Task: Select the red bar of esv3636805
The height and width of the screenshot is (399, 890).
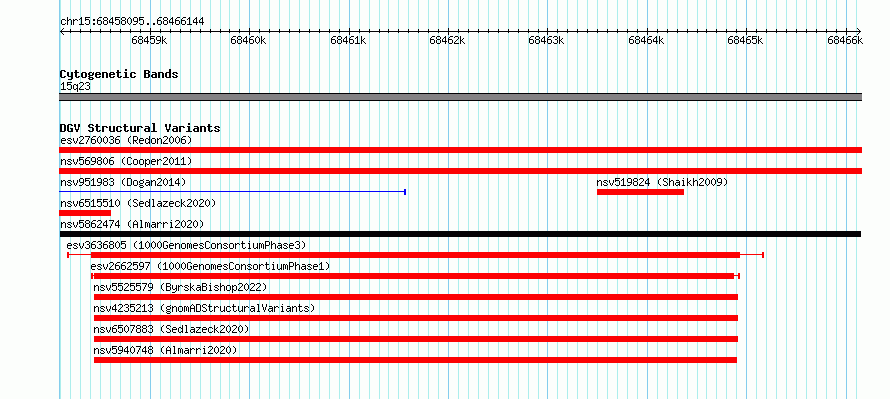Action: [415, 255]
